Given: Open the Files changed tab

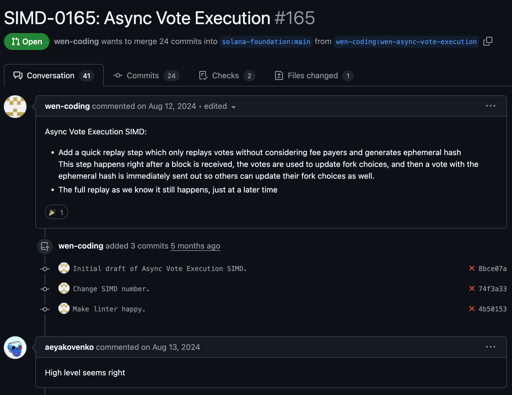Looking at the screenshot, I should point(313,76).
